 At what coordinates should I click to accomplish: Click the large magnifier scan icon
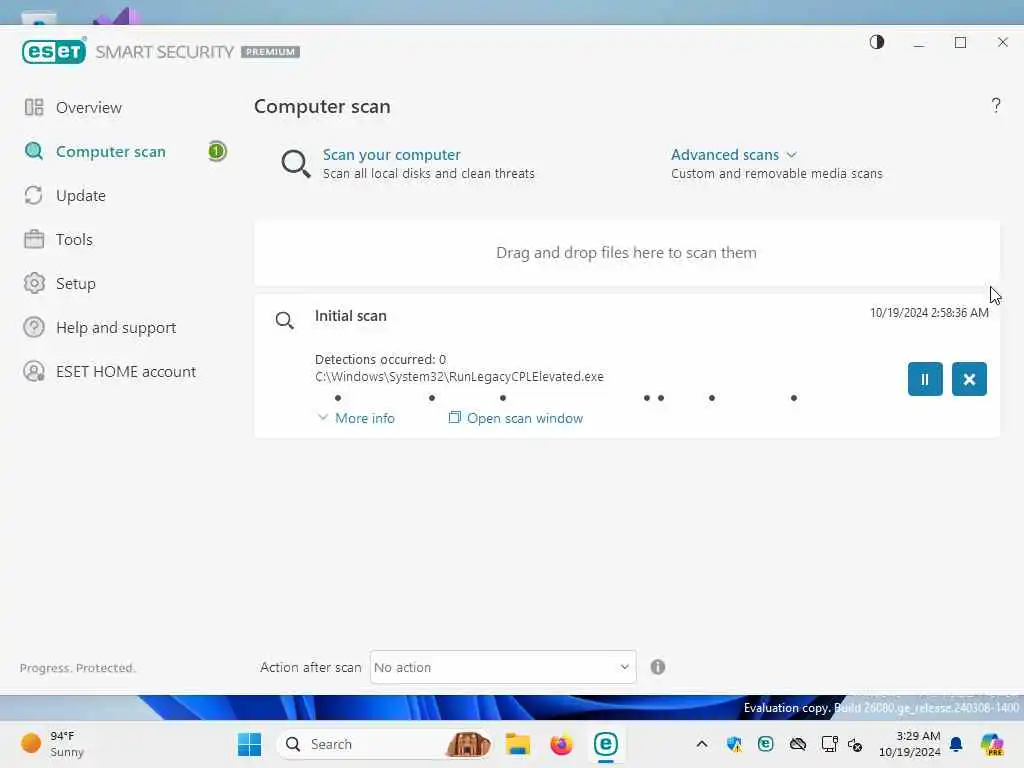coord(295,163)
